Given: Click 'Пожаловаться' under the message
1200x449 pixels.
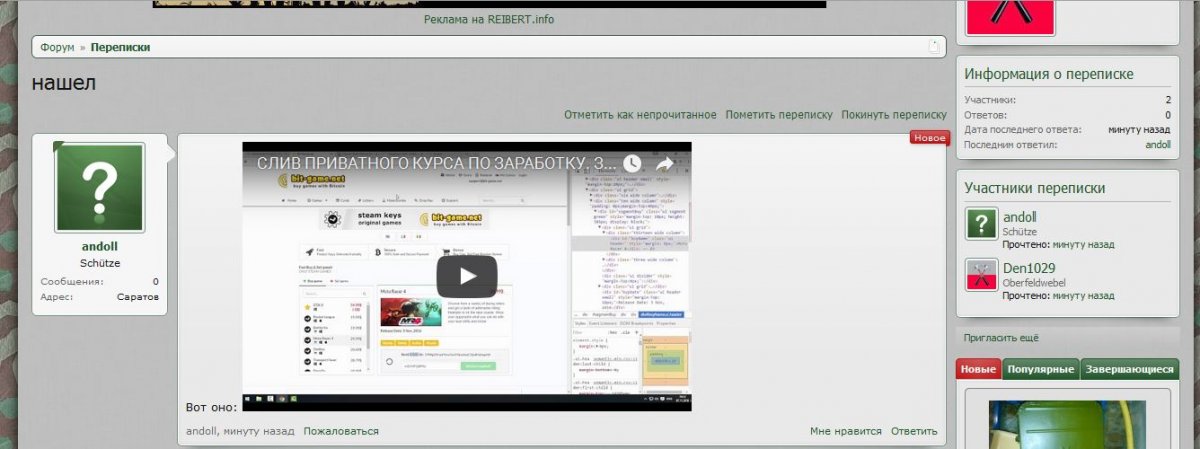Looking at the screenshot, I should click(341, 431).
